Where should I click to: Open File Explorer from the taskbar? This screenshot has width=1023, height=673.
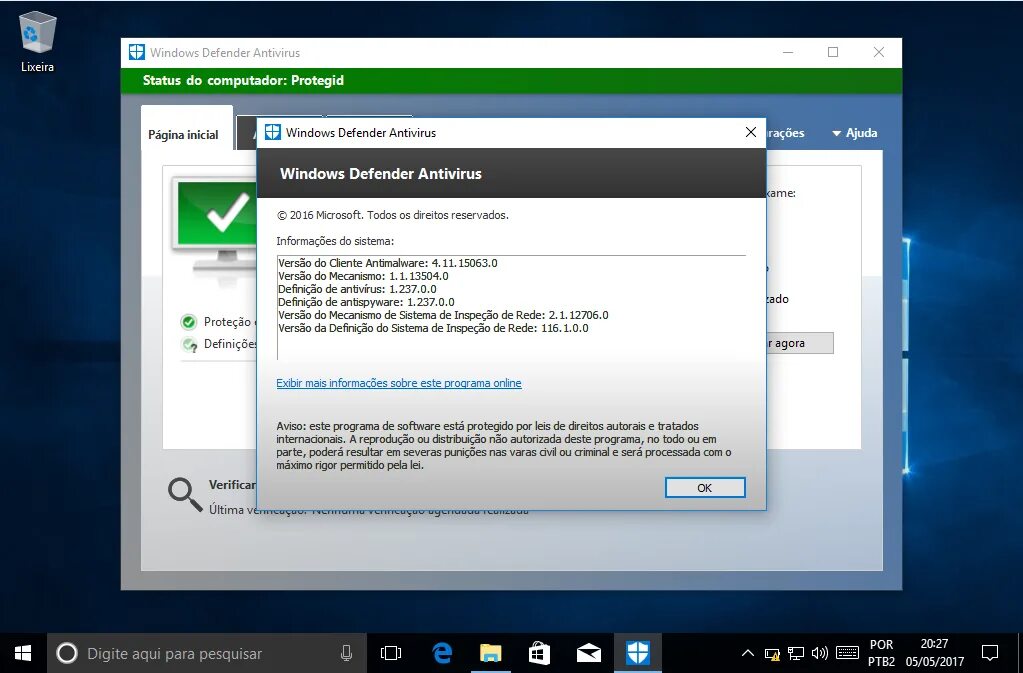click(x=491, y=653)
